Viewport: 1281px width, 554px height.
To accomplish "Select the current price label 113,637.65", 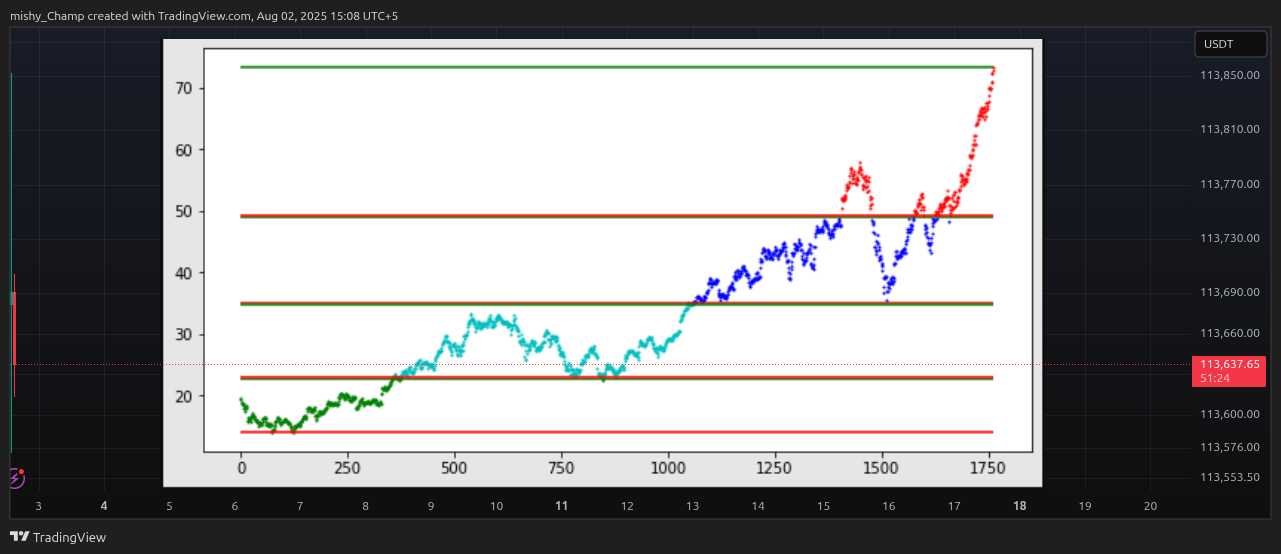I will click(1229, 364).
